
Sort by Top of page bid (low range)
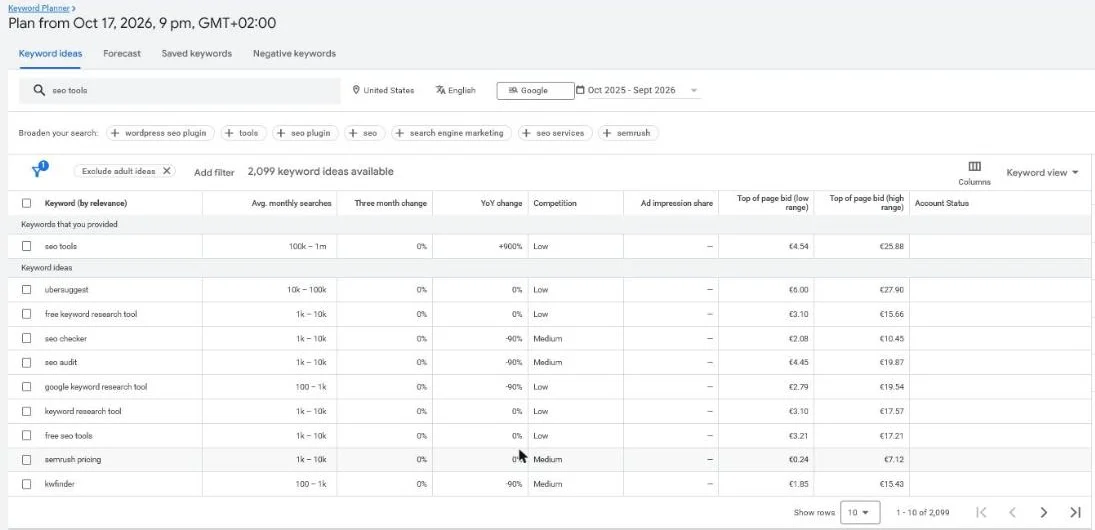tap(772, 203)
